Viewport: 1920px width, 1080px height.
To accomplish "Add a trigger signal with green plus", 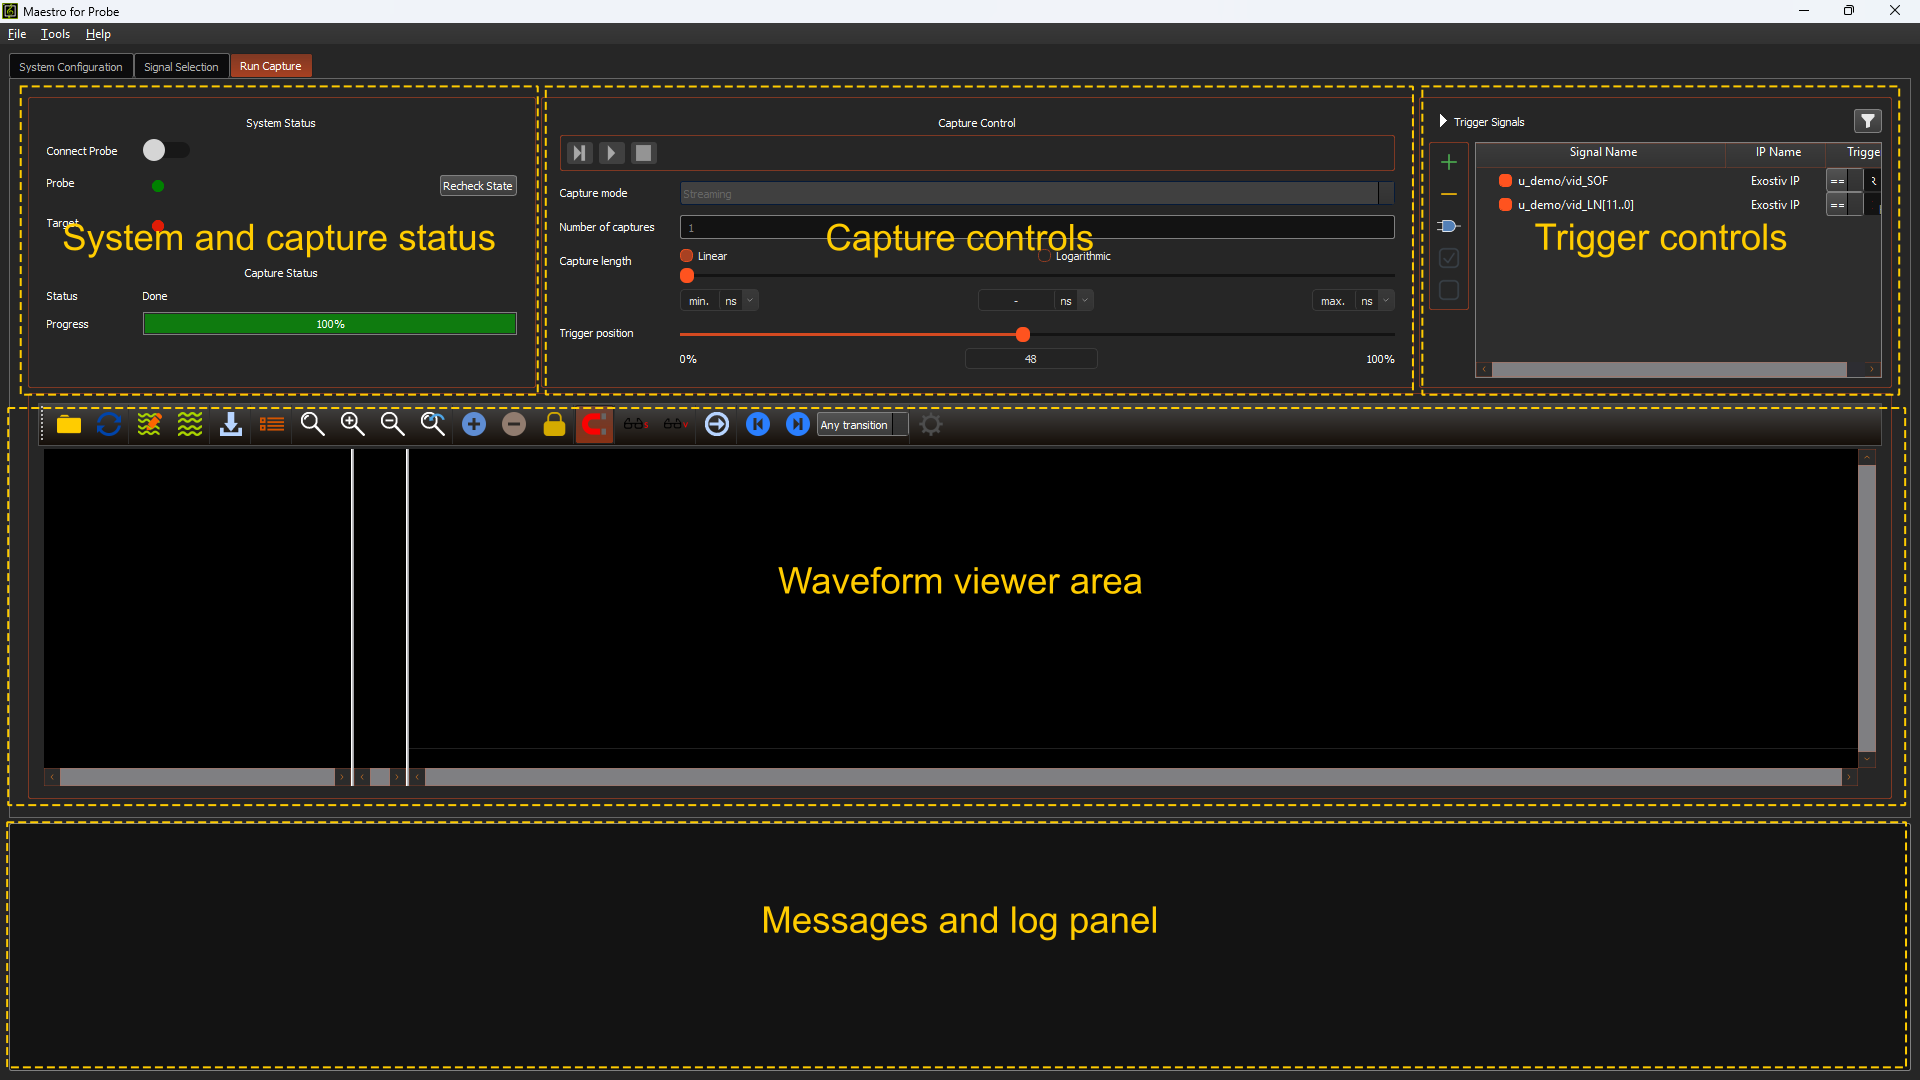I will [x=1449, y=162].
